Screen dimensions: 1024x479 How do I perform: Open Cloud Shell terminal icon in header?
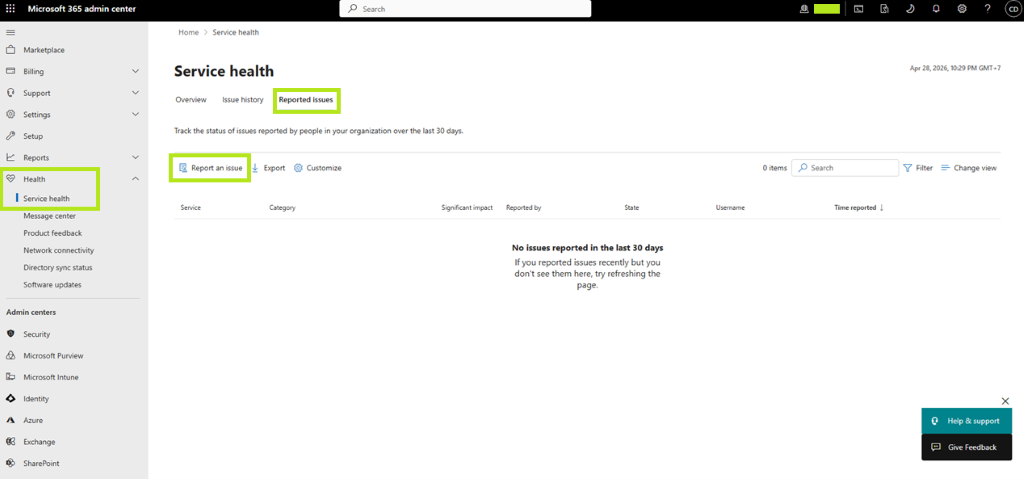[859, 8]
